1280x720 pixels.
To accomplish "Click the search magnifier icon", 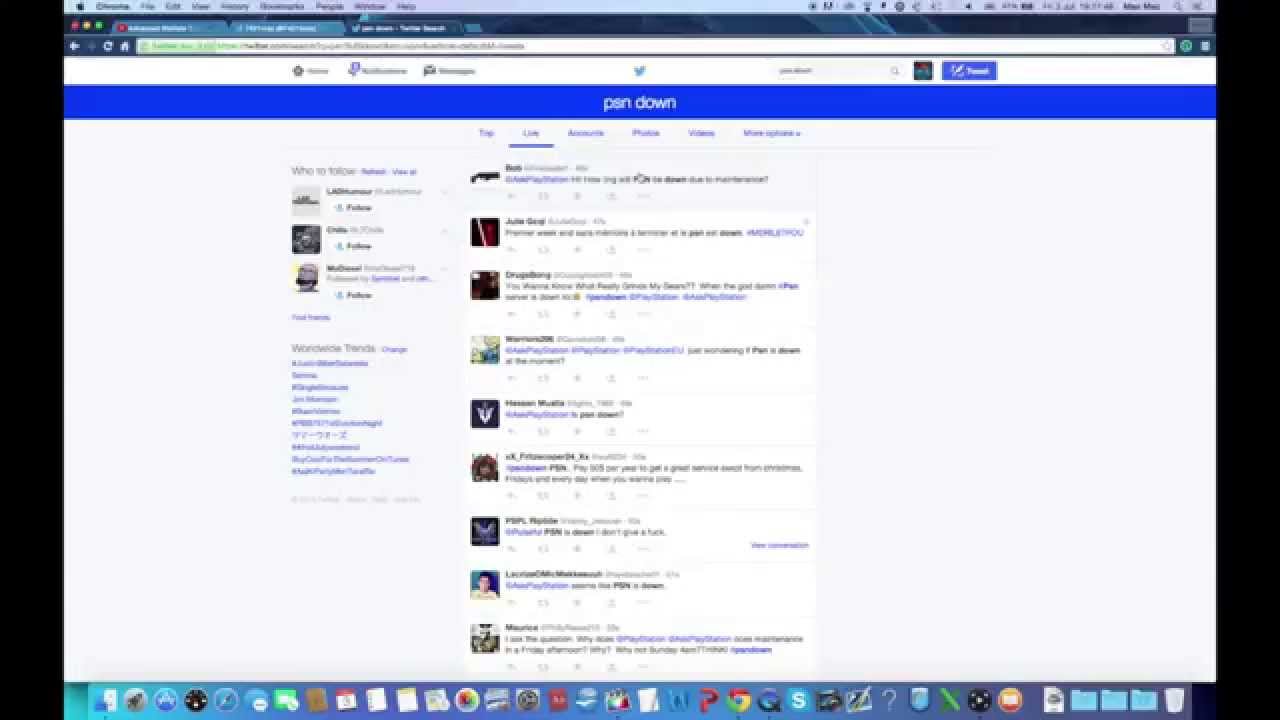I will click(x=895, y=71).
